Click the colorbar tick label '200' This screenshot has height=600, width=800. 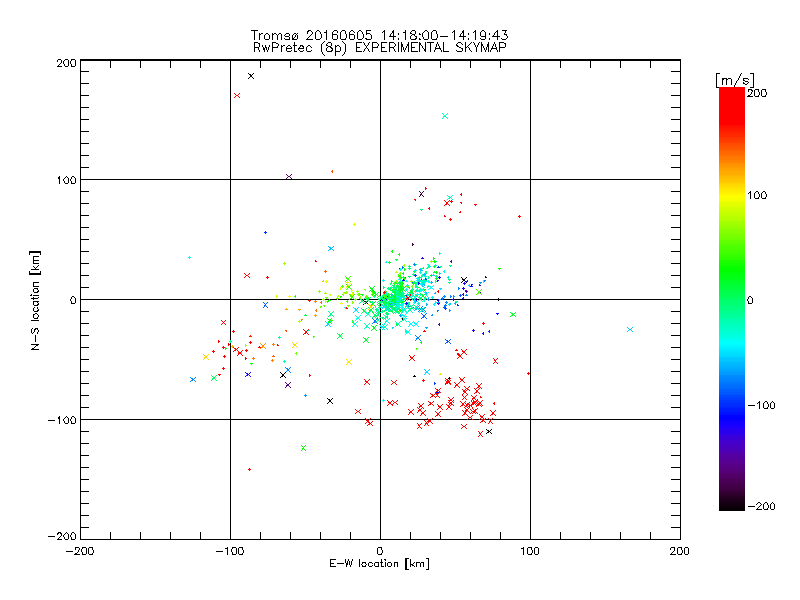pyautogui.click(x=757, y=93)
